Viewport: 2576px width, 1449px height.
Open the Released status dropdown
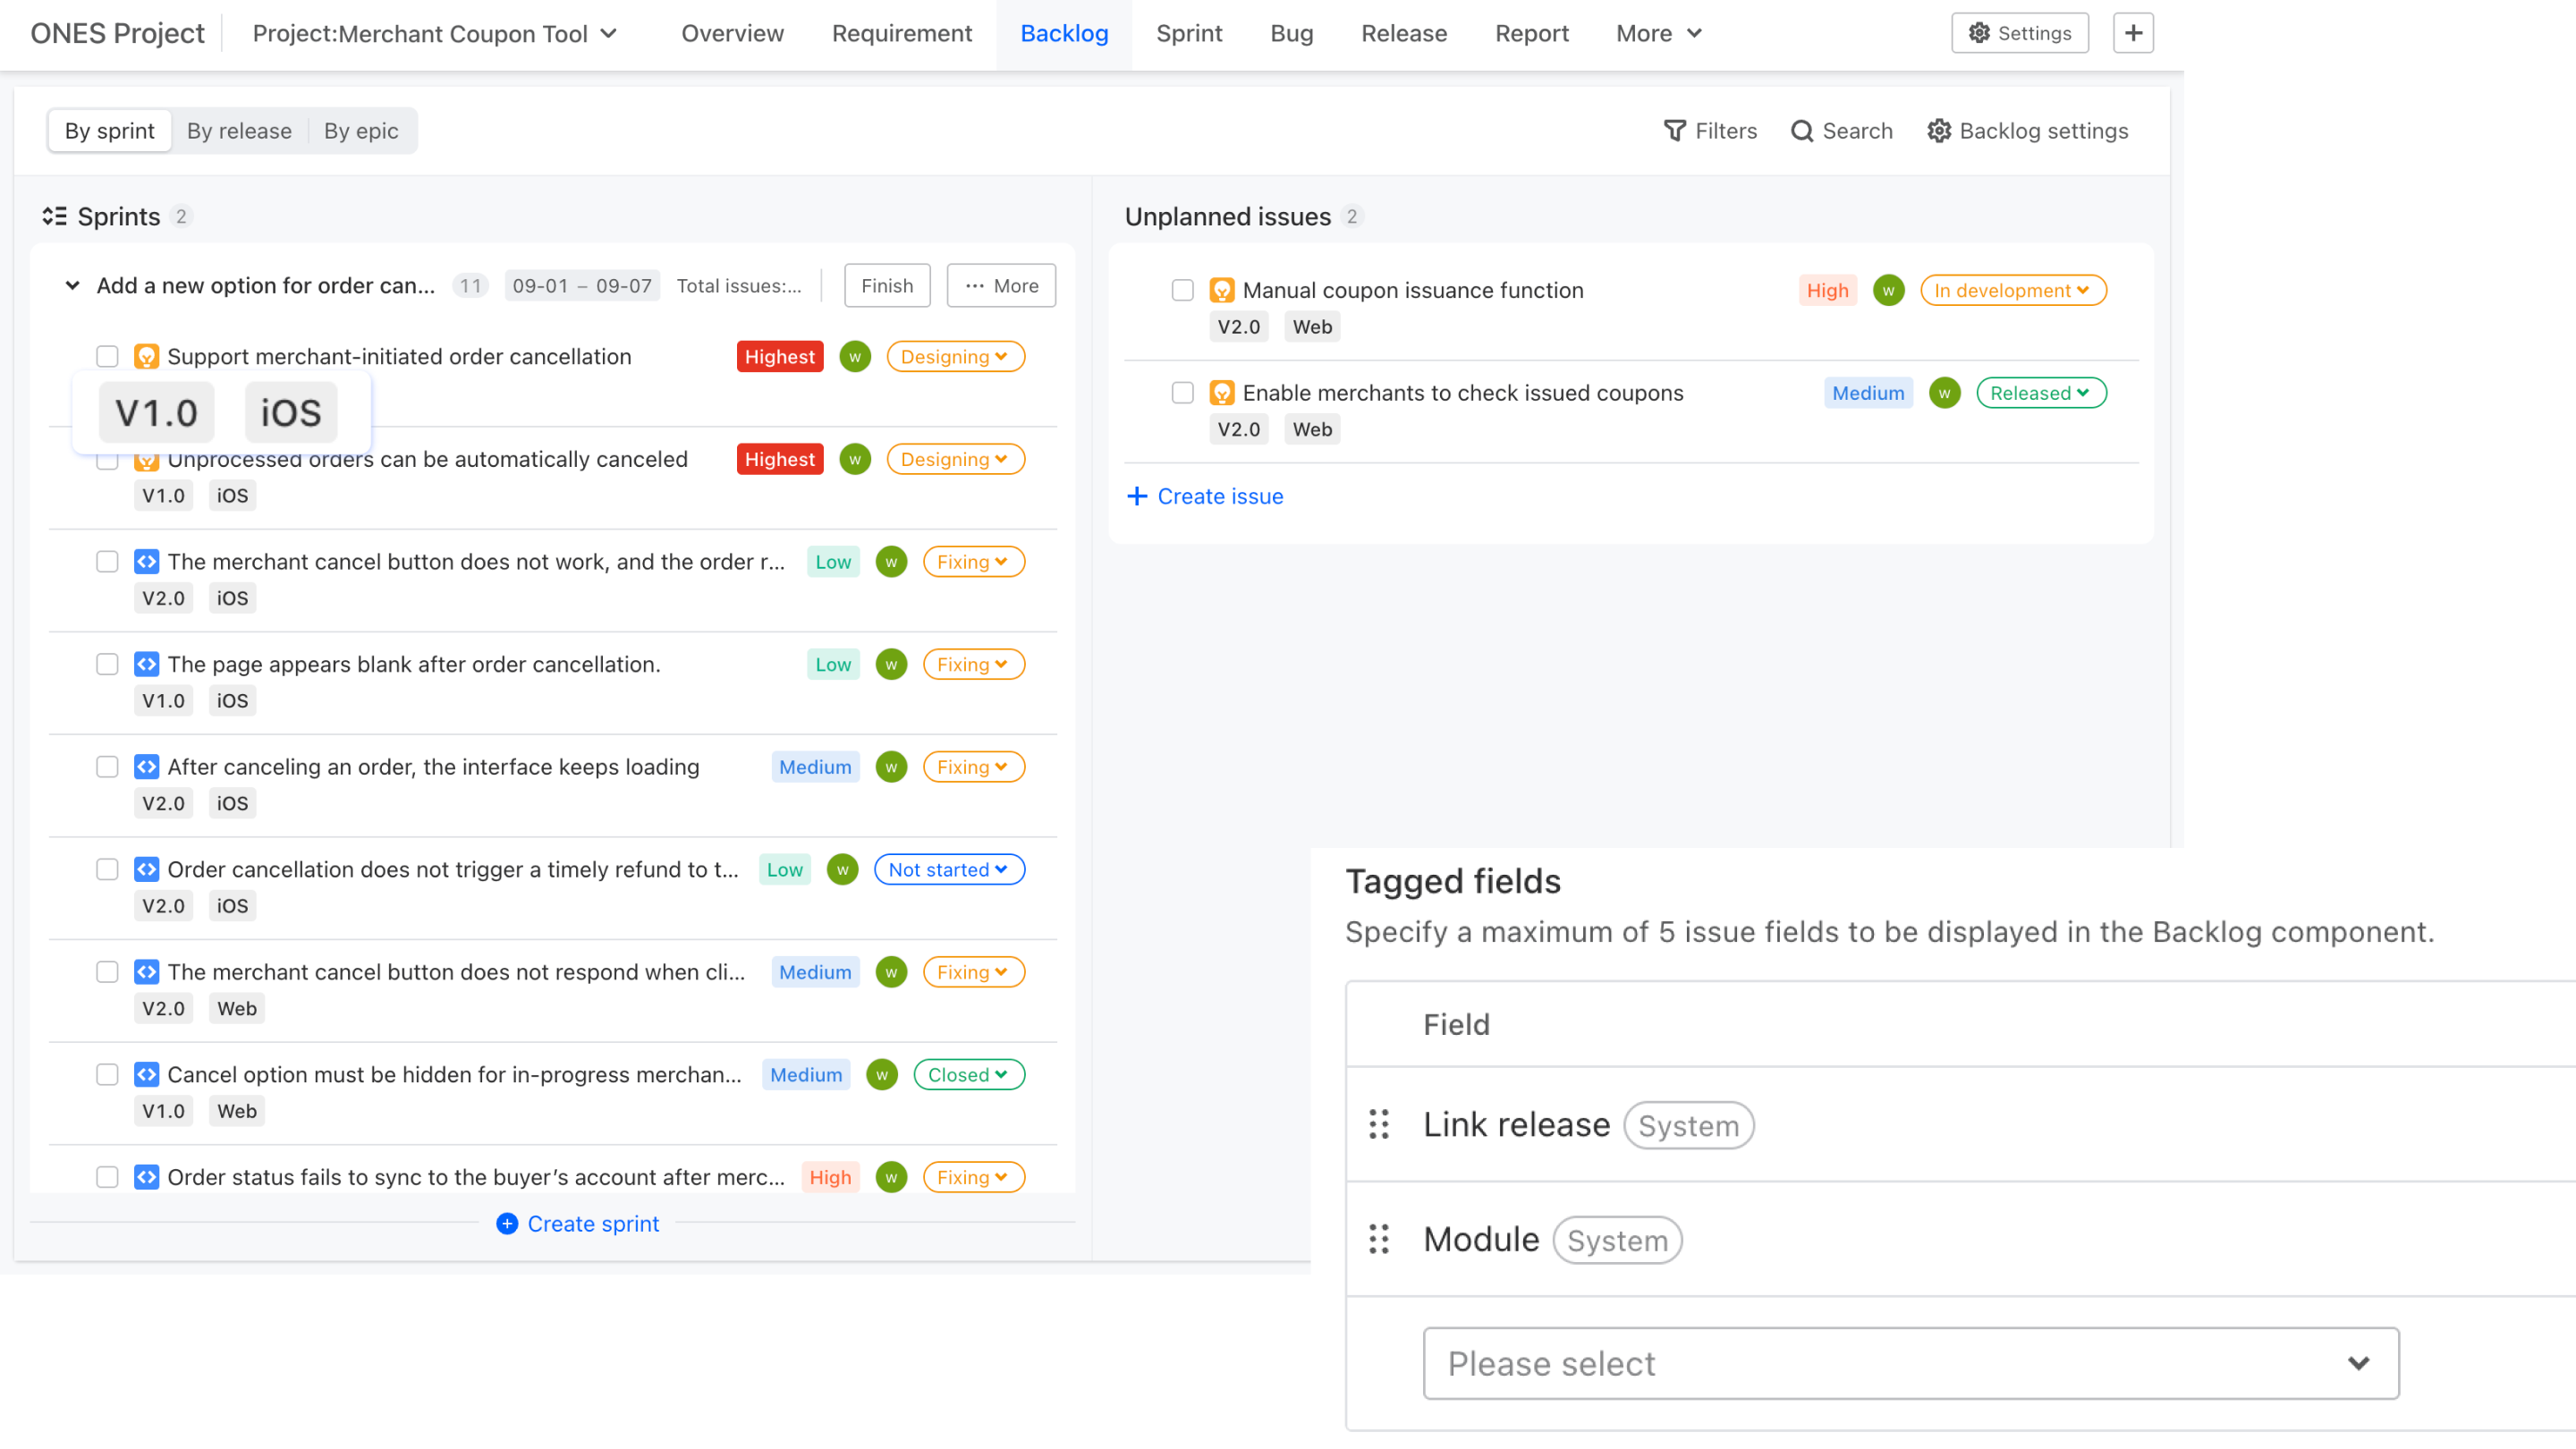tap(2040, 393)
